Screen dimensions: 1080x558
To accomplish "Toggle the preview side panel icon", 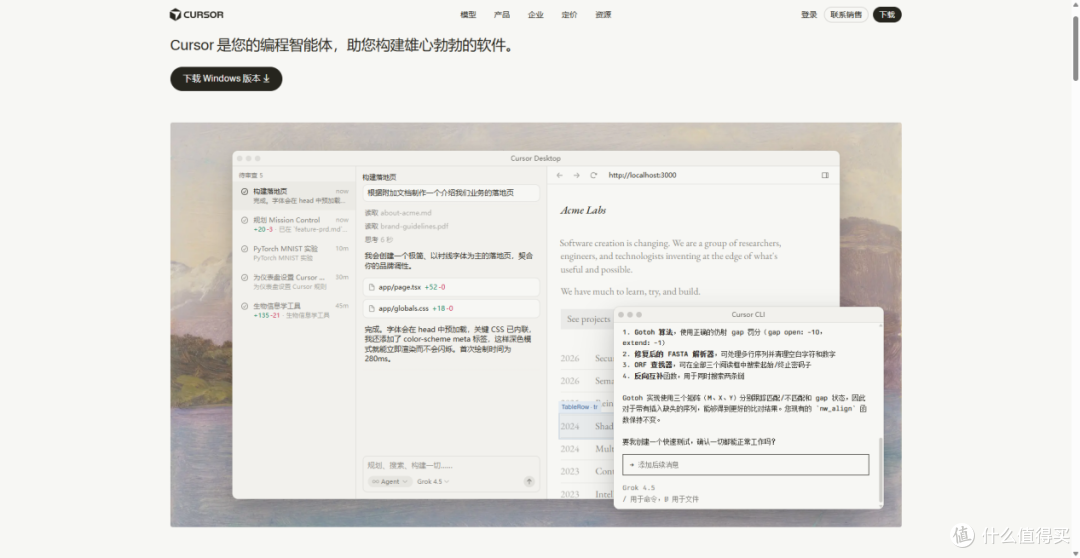I will tap(825, 176).
